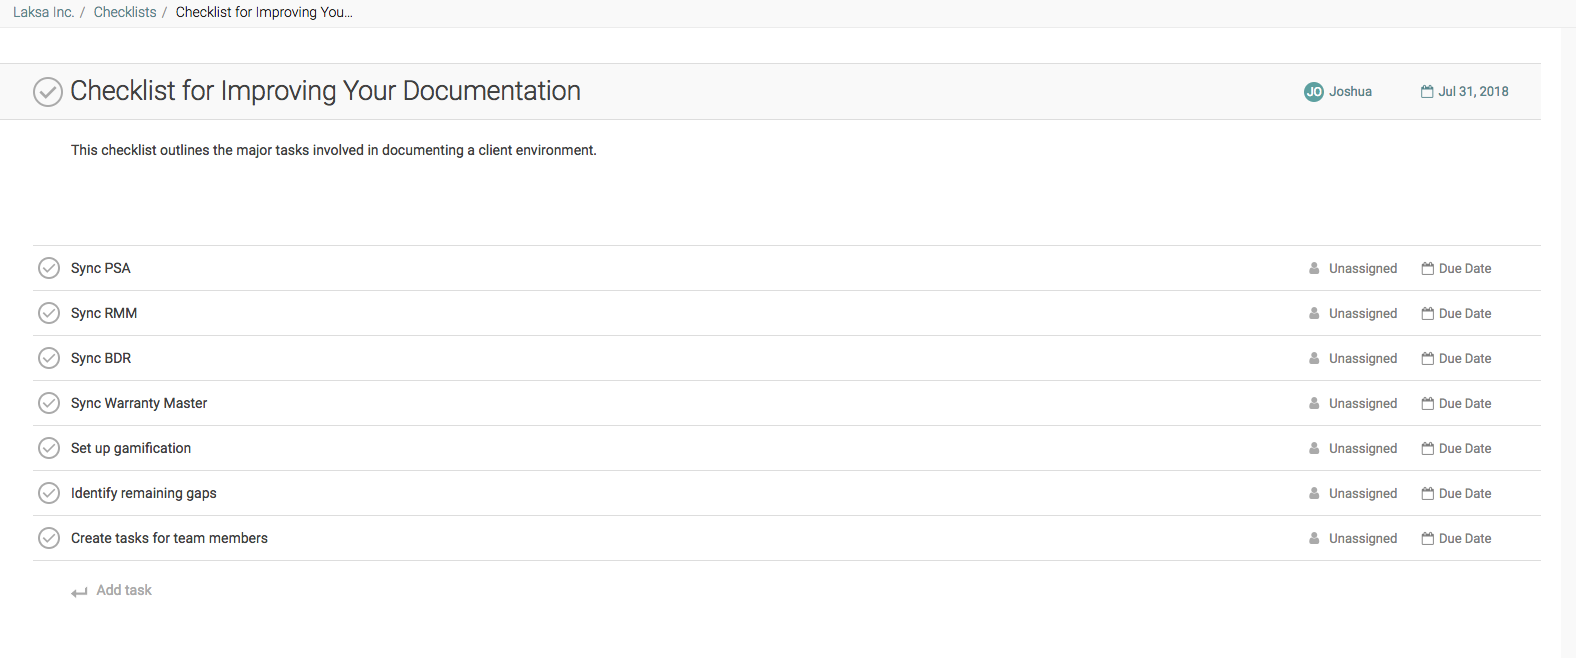
Task: Click the due date calendar icon for Sync RMM
Action: coord(1426,313)
